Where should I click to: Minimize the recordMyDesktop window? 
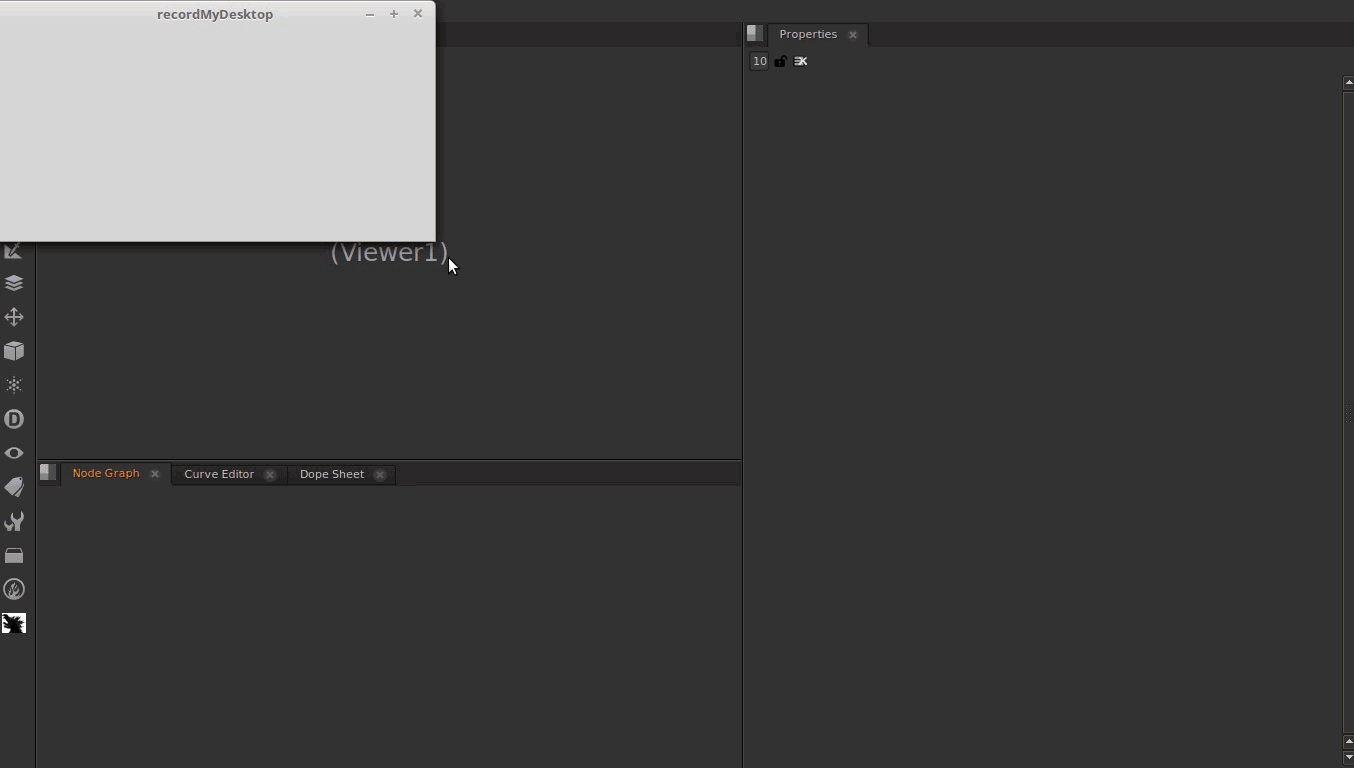coord(370,14)
